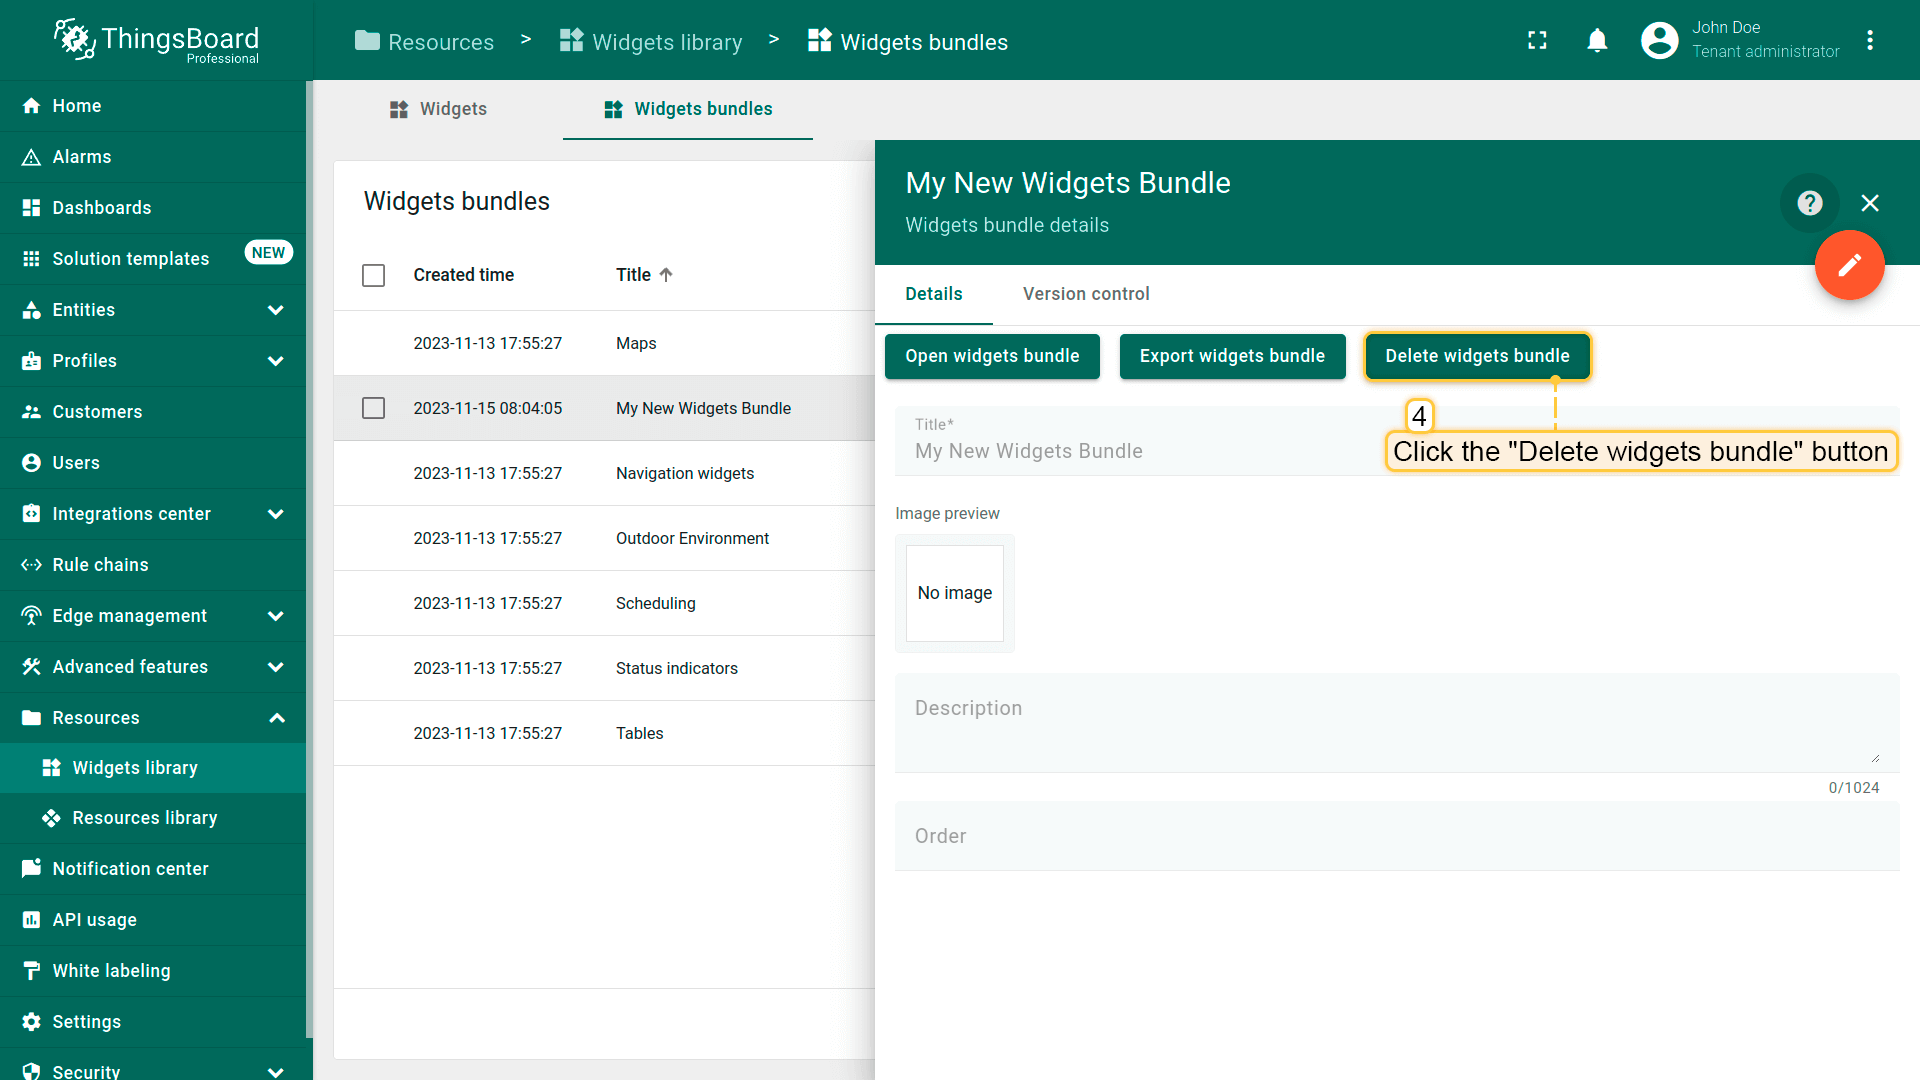Open the help question mark icon

click(1809, 203)
